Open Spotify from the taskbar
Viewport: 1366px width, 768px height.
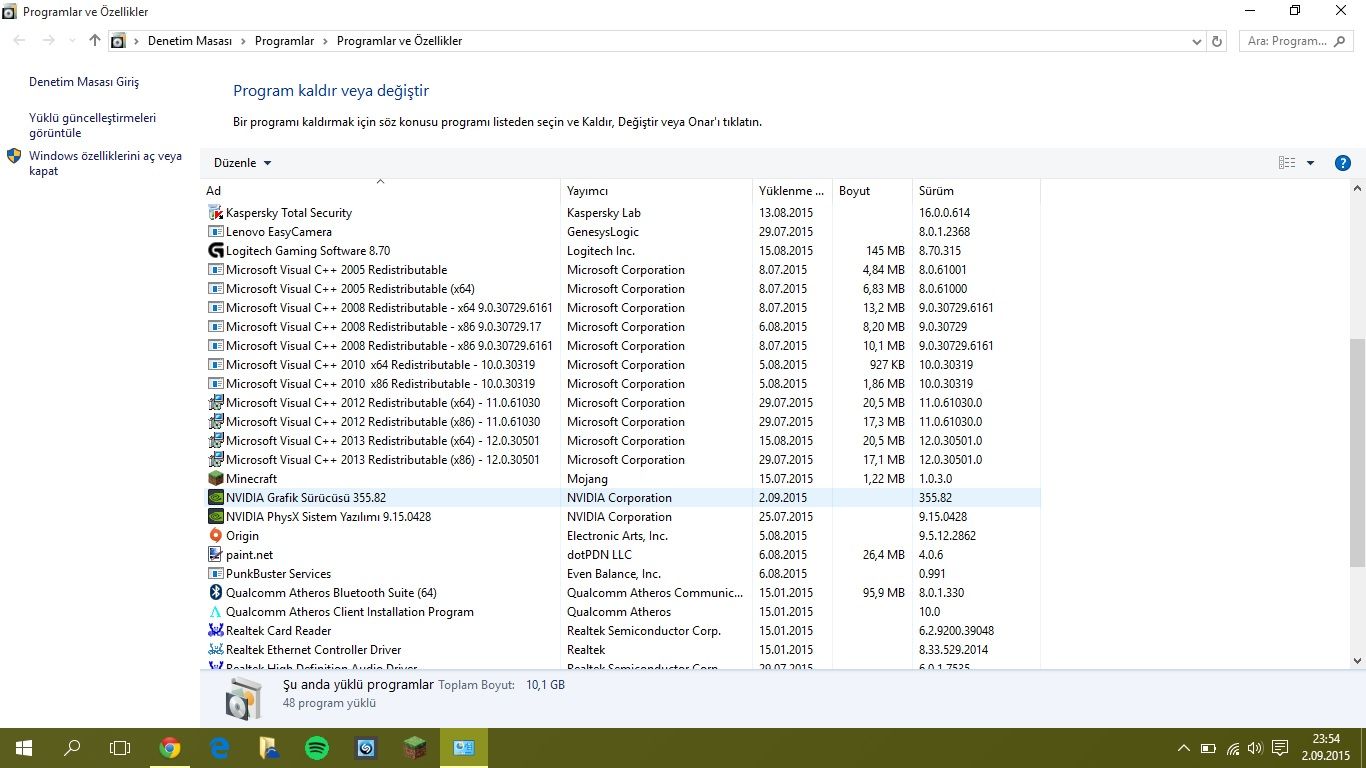coord(317,747)
